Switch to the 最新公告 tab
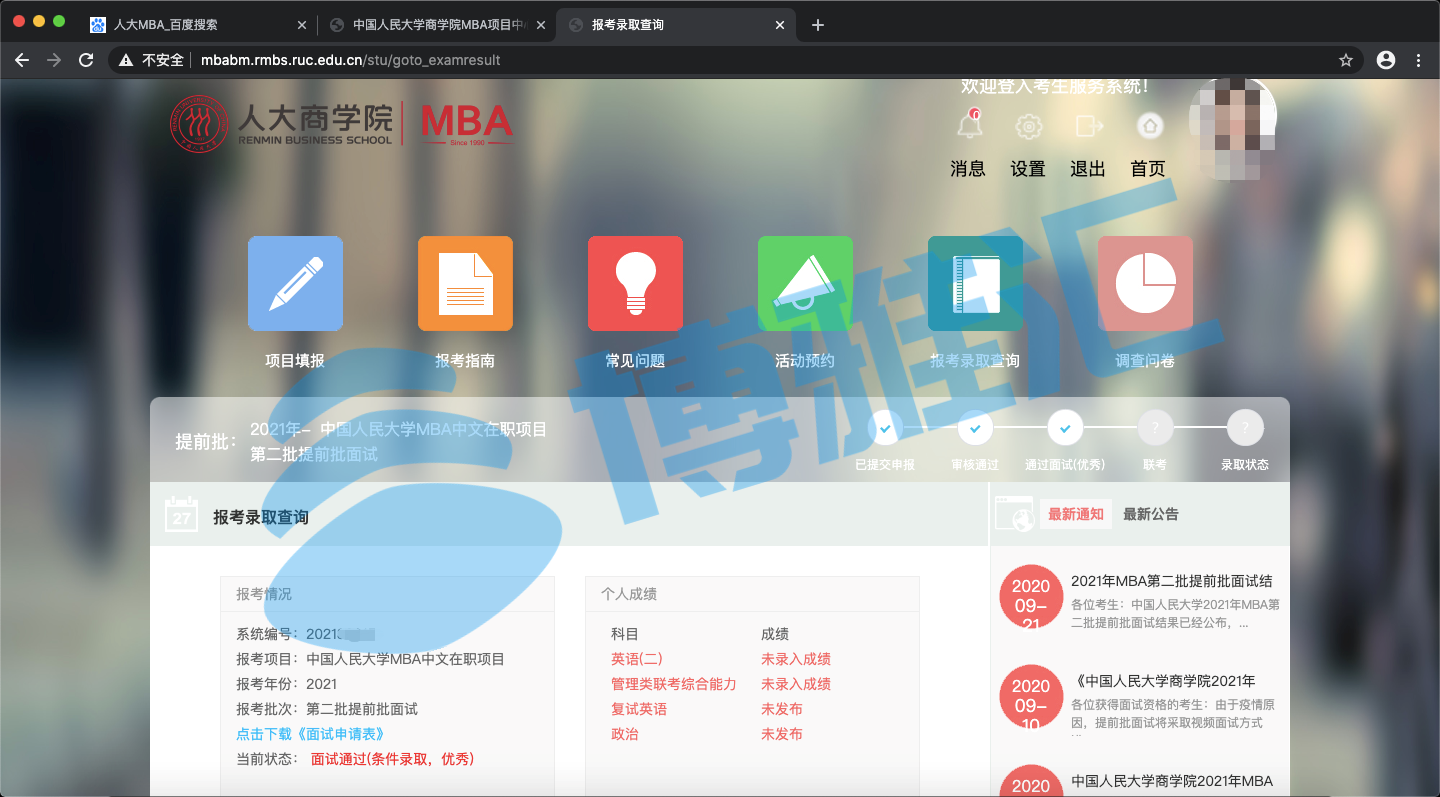 1151,514
